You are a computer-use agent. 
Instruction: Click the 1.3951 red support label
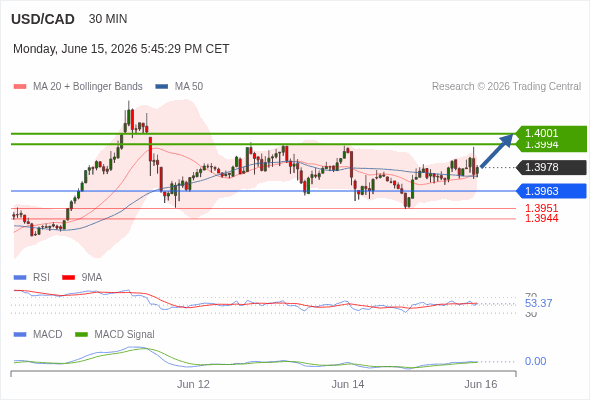[541, 208]
